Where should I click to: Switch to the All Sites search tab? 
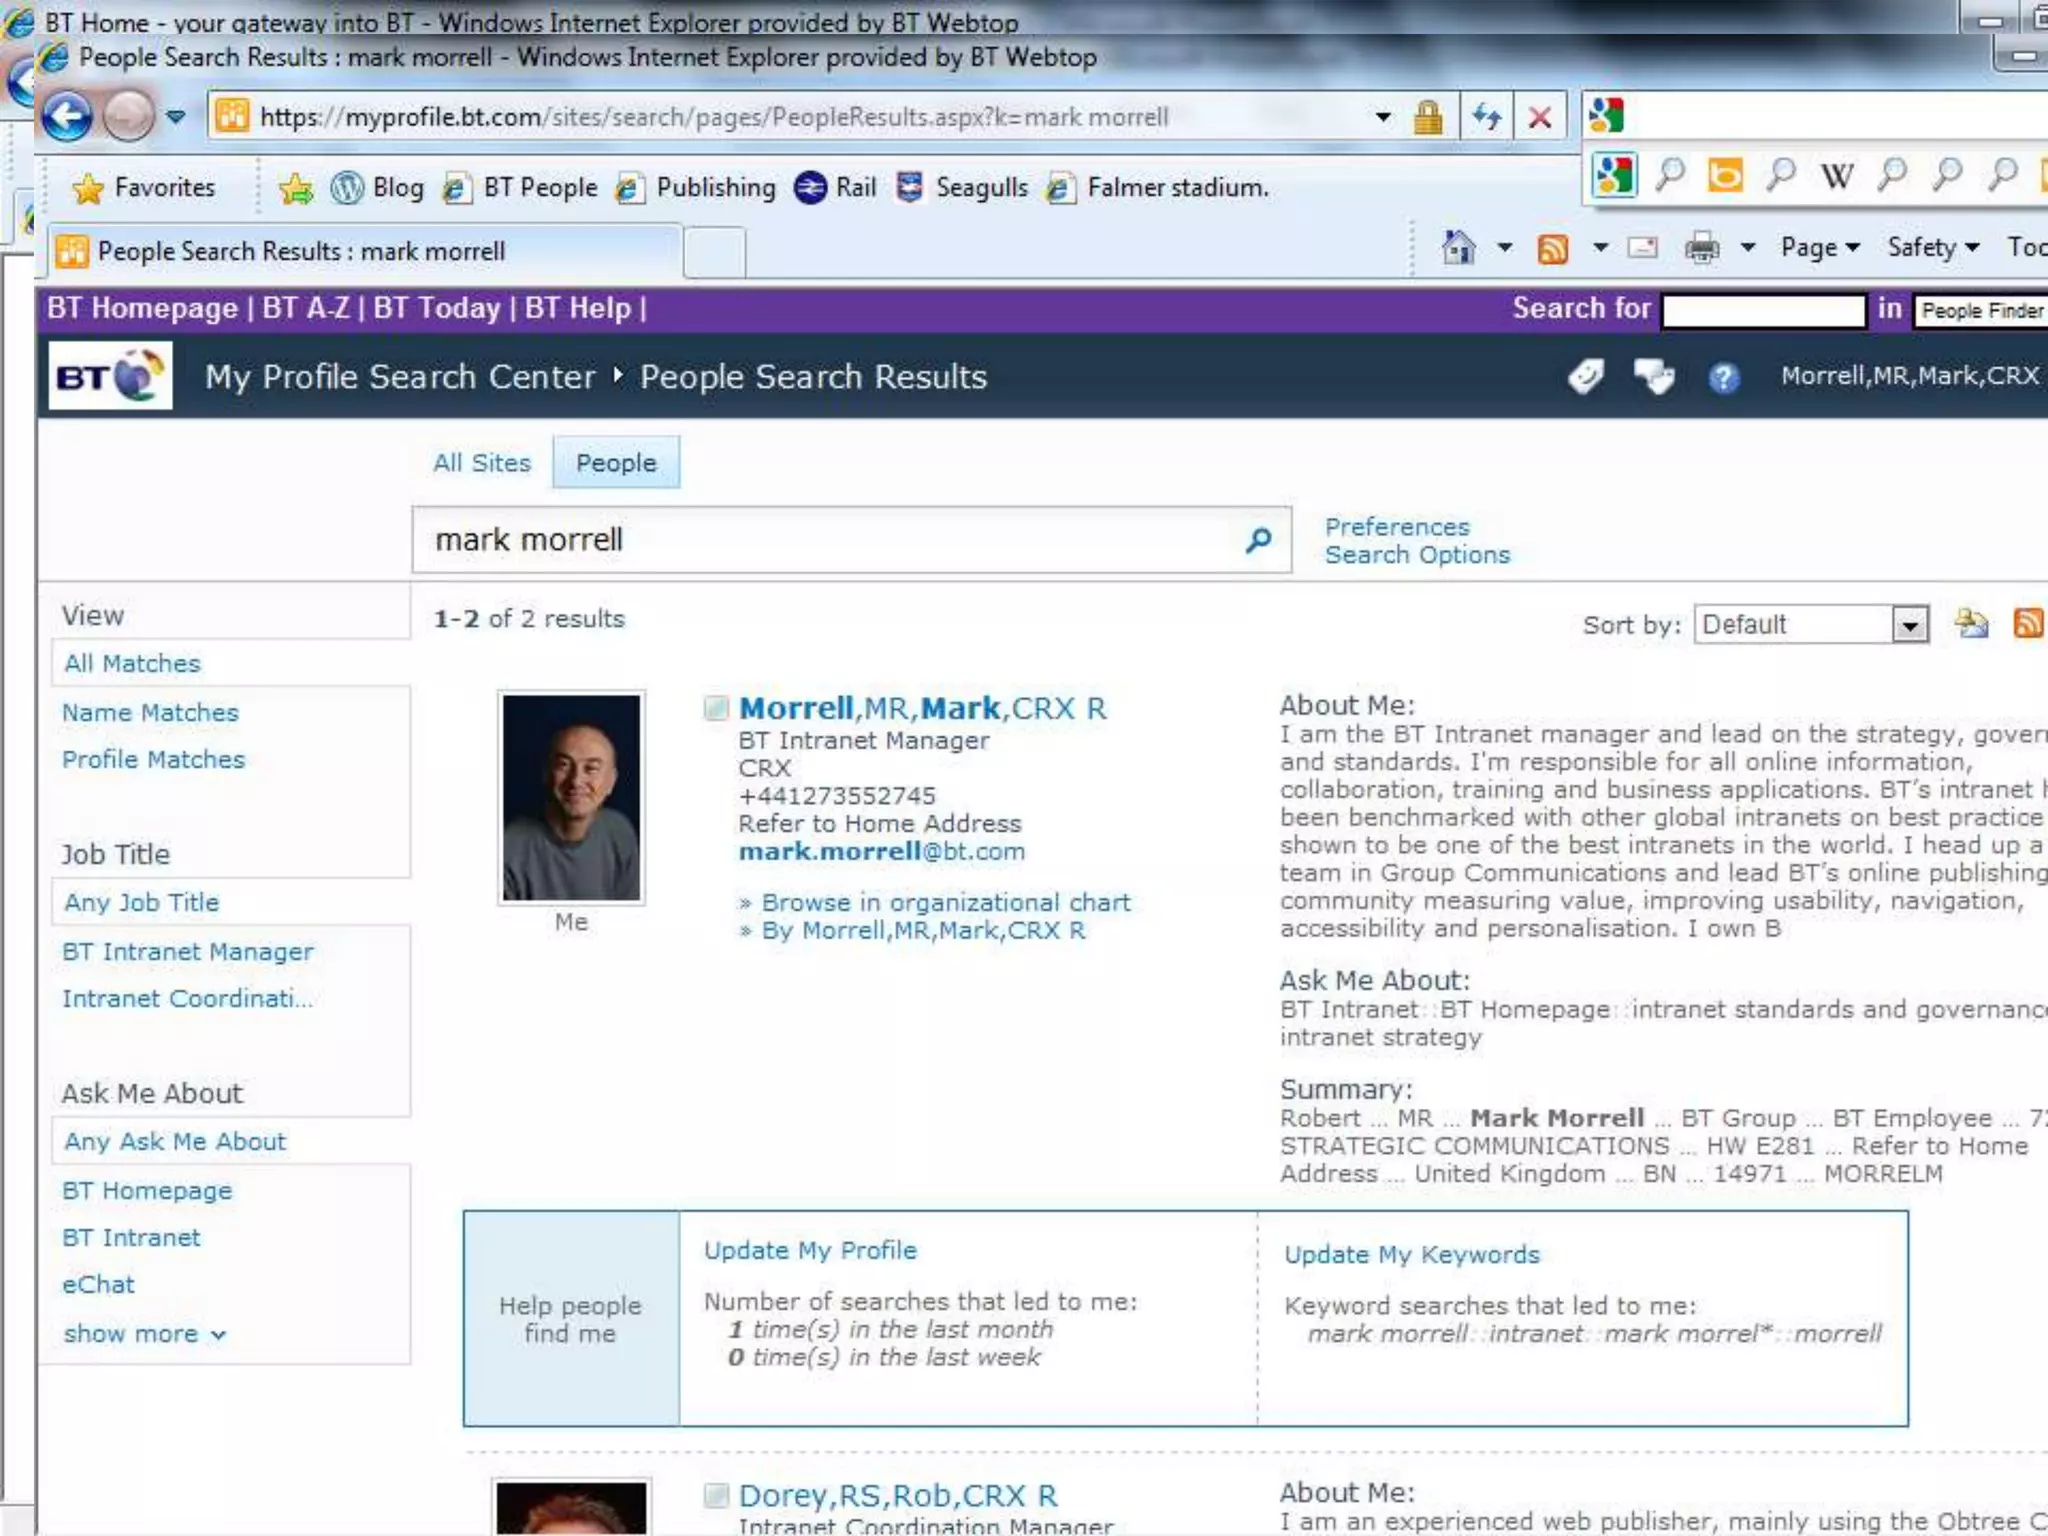click(x=481, y=463)
